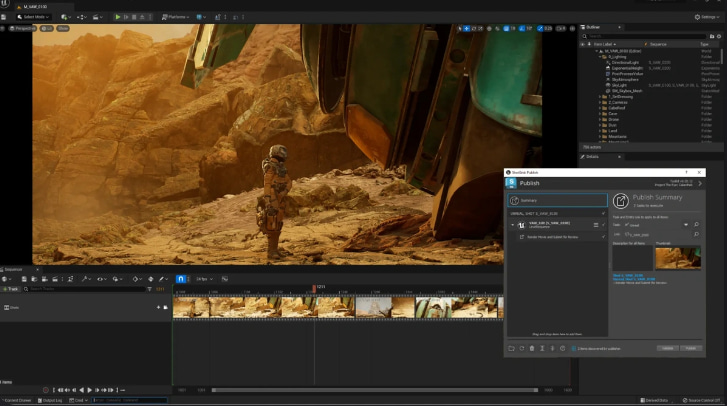Image resolution: width=727 pixels, height=406 pixels.
Task: Click the Stop simulation square button
Action: click(x=134, y=17)
